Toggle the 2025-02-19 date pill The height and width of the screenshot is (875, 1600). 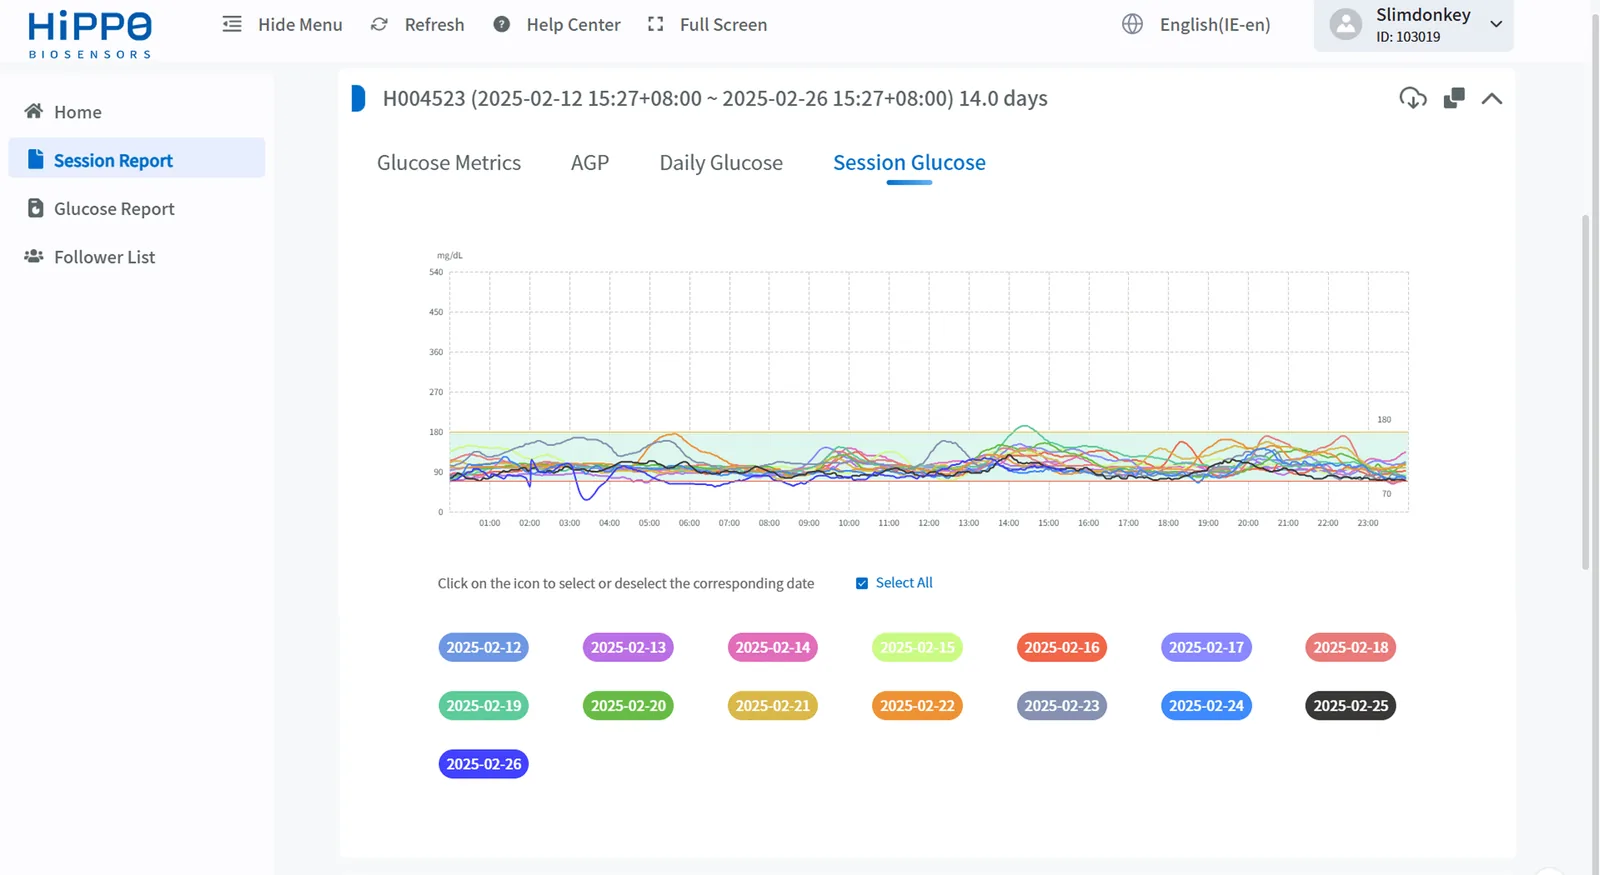tap(484, 705)
